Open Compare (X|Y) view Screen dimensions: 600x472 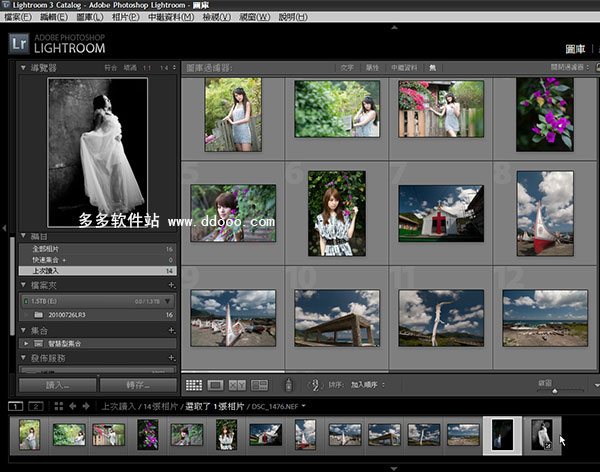237,385
